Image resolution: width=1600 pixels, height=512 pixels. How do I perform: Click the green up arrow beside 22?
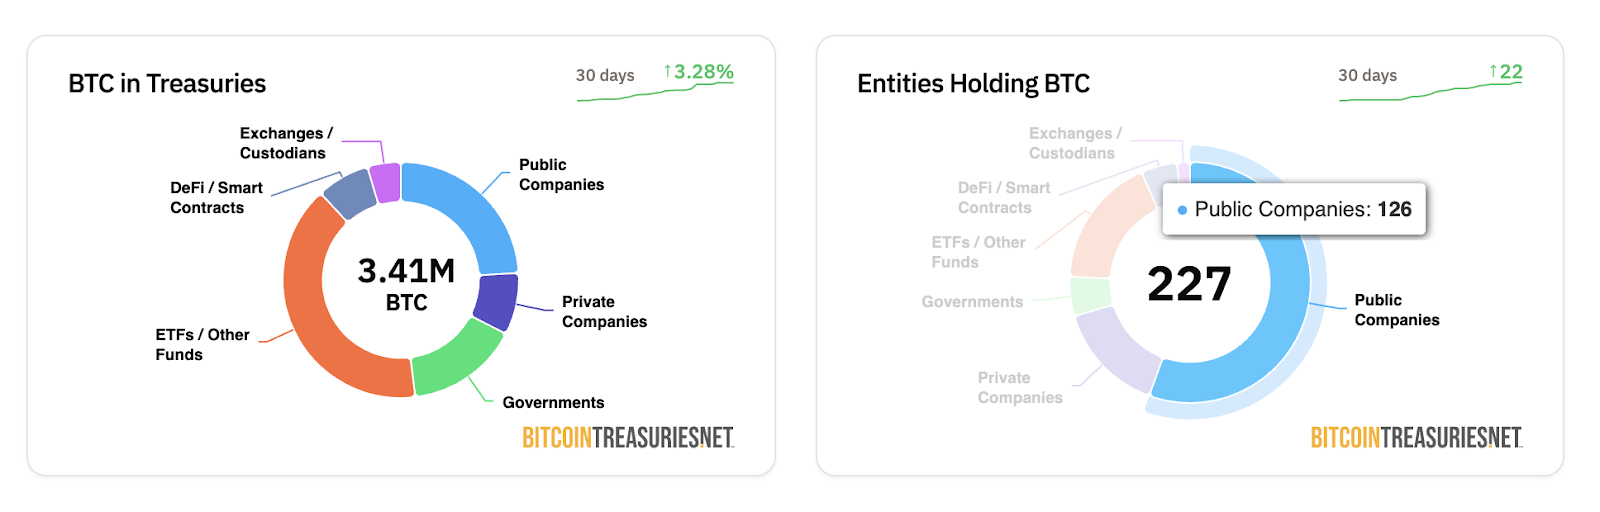coord(1493,72)
